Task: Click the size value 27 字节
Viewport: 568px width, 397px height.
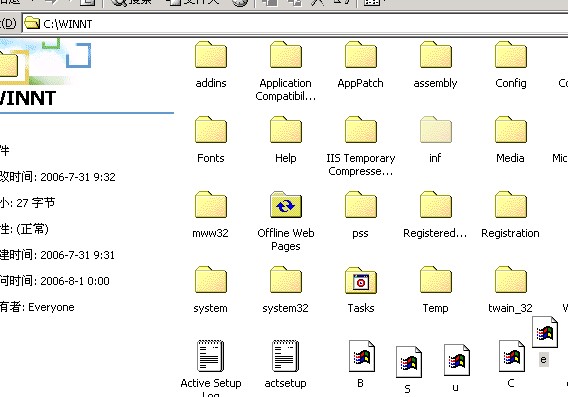Action: coord(36,203)
